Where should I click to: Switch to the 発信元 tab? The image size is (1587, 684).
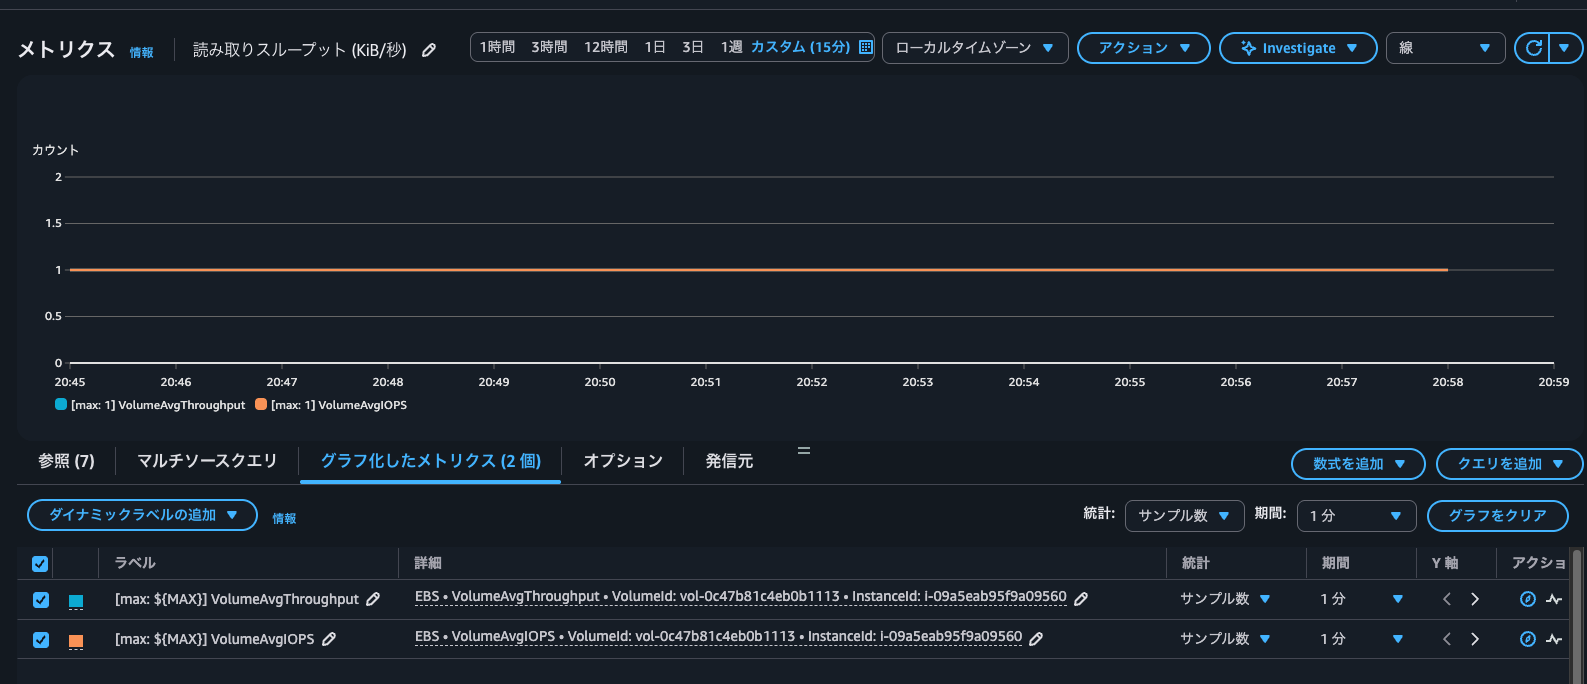pyautogui.click(x=729, y=461)
